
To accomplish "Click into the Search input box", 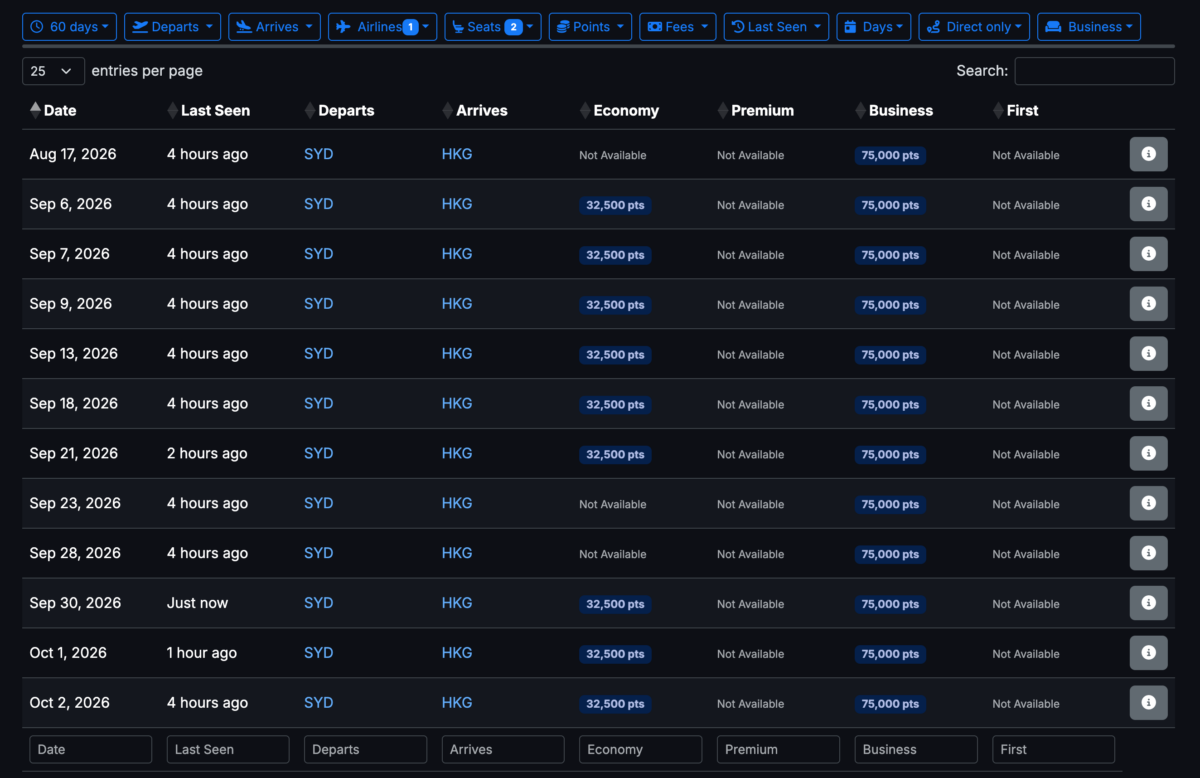I will tap(1094, 71).
